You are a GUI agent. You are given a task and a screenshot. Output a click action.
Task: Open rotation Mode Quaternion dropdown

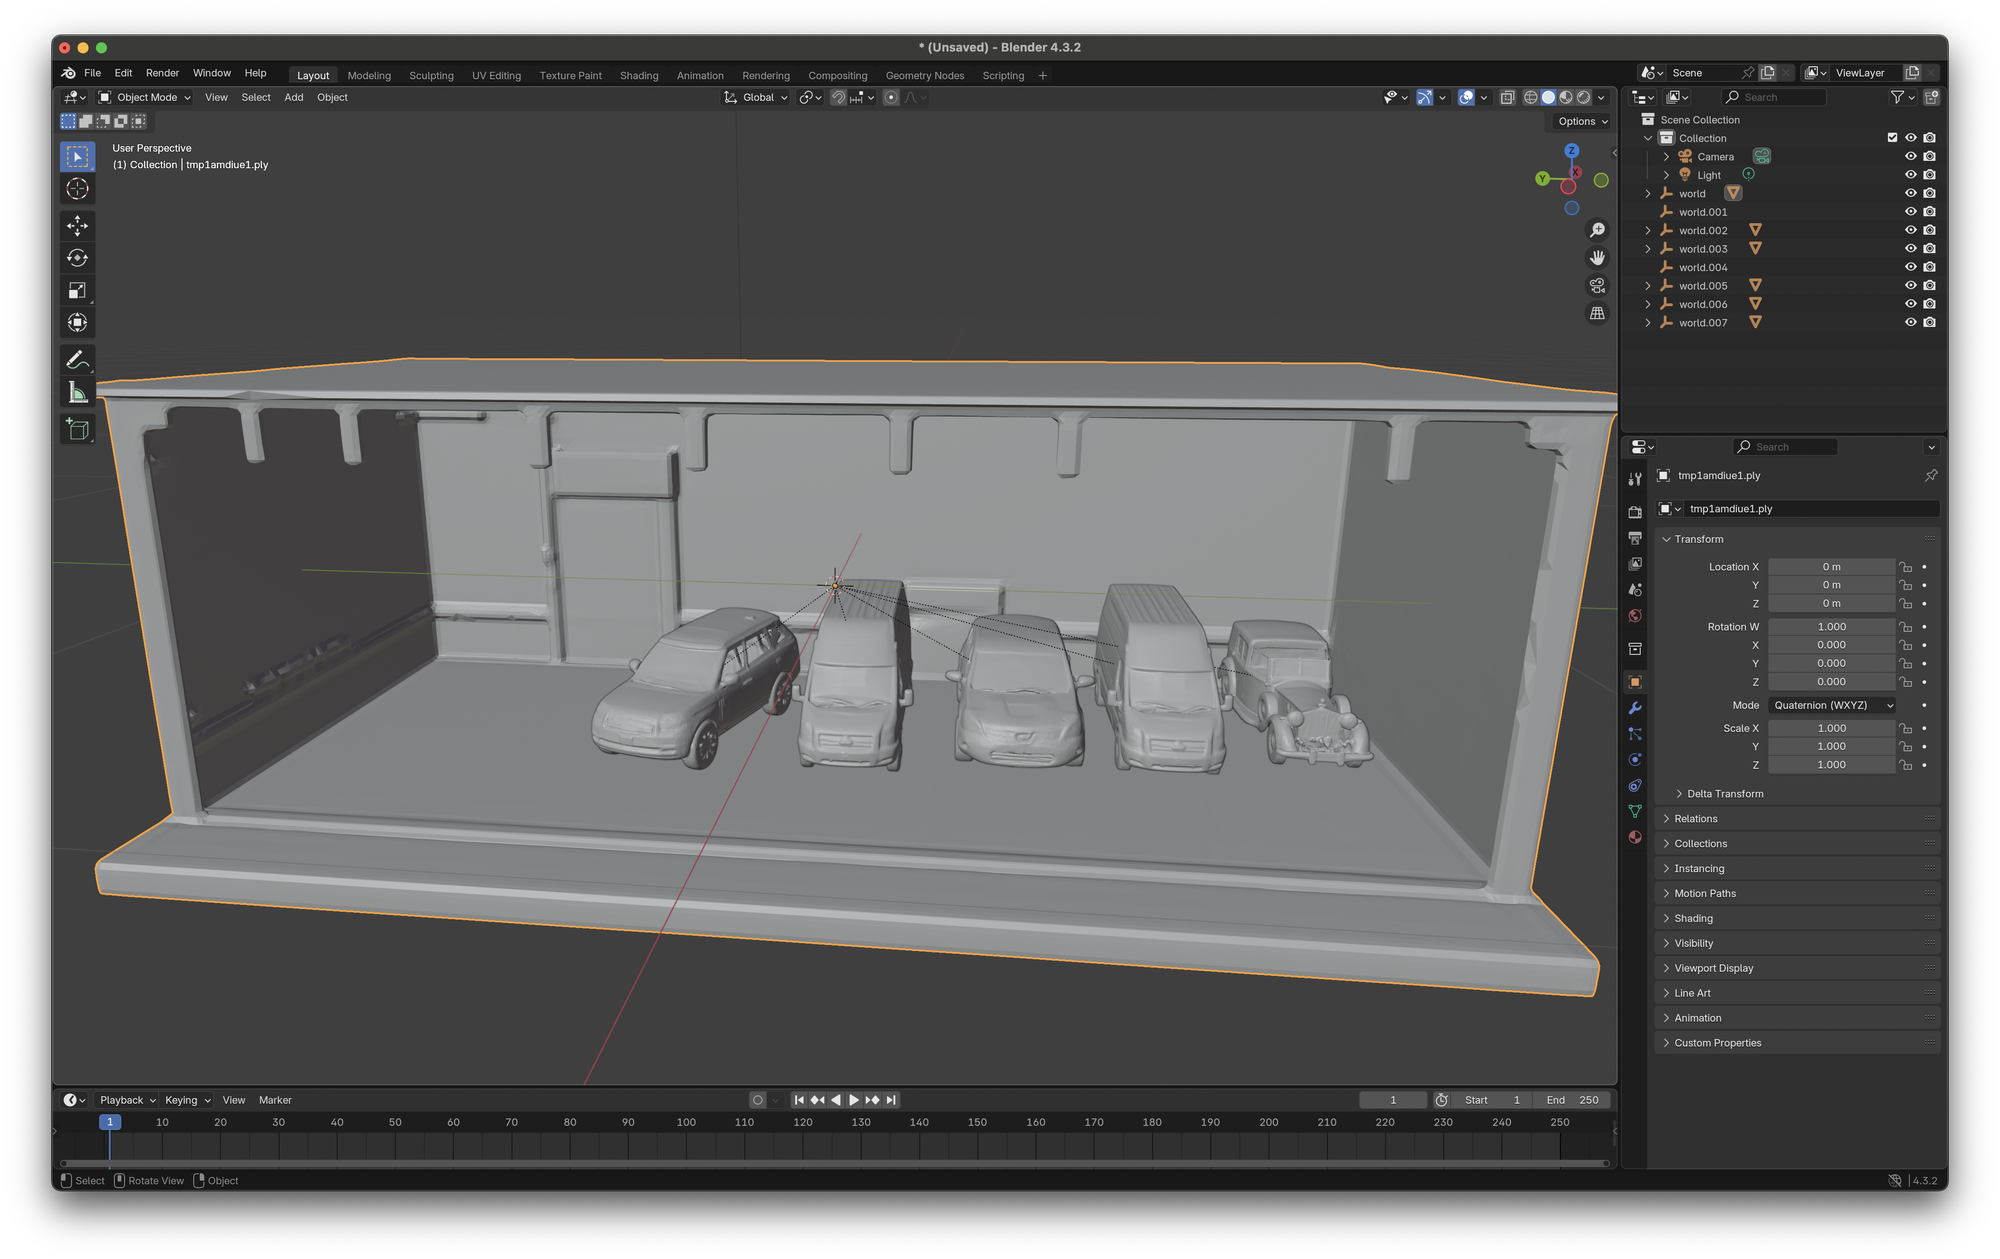click(1832, 705)
